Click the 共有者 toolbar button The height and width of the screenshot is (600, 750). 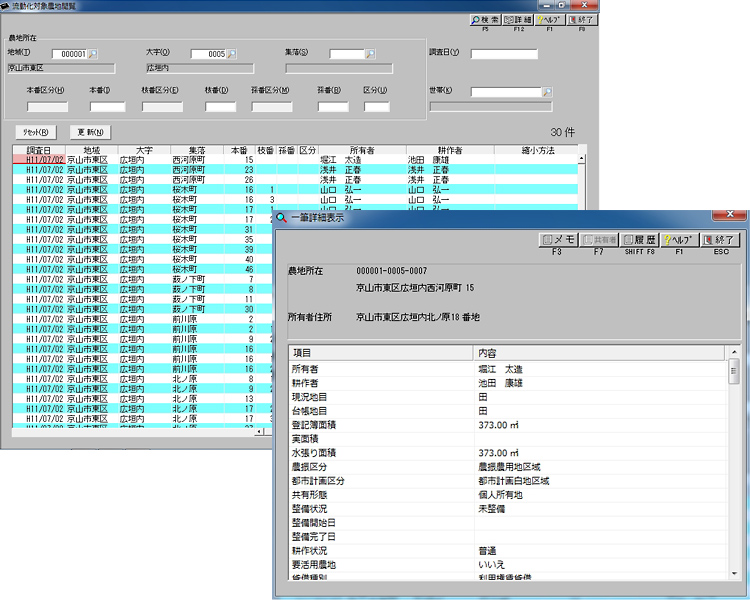[599, 240]
